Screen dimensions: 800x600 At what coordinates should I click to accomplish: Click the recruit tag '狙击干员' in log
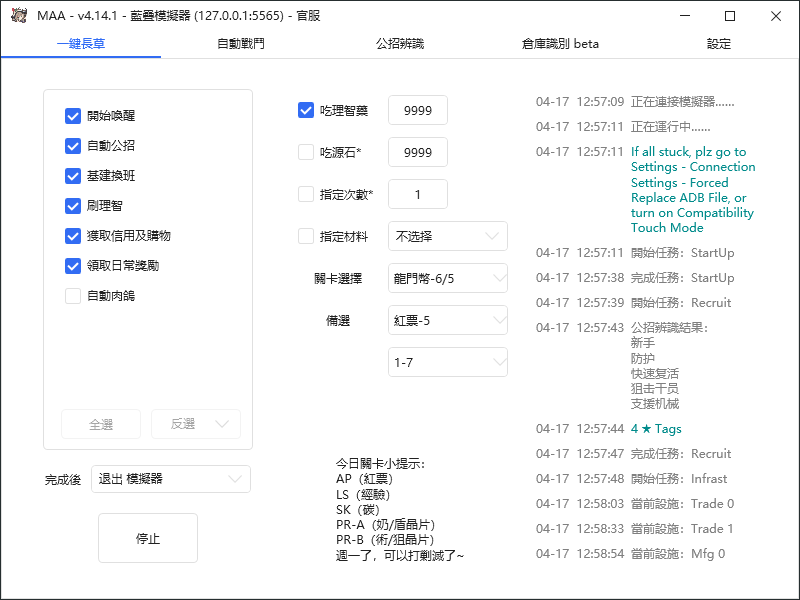(x=655, y=389)
